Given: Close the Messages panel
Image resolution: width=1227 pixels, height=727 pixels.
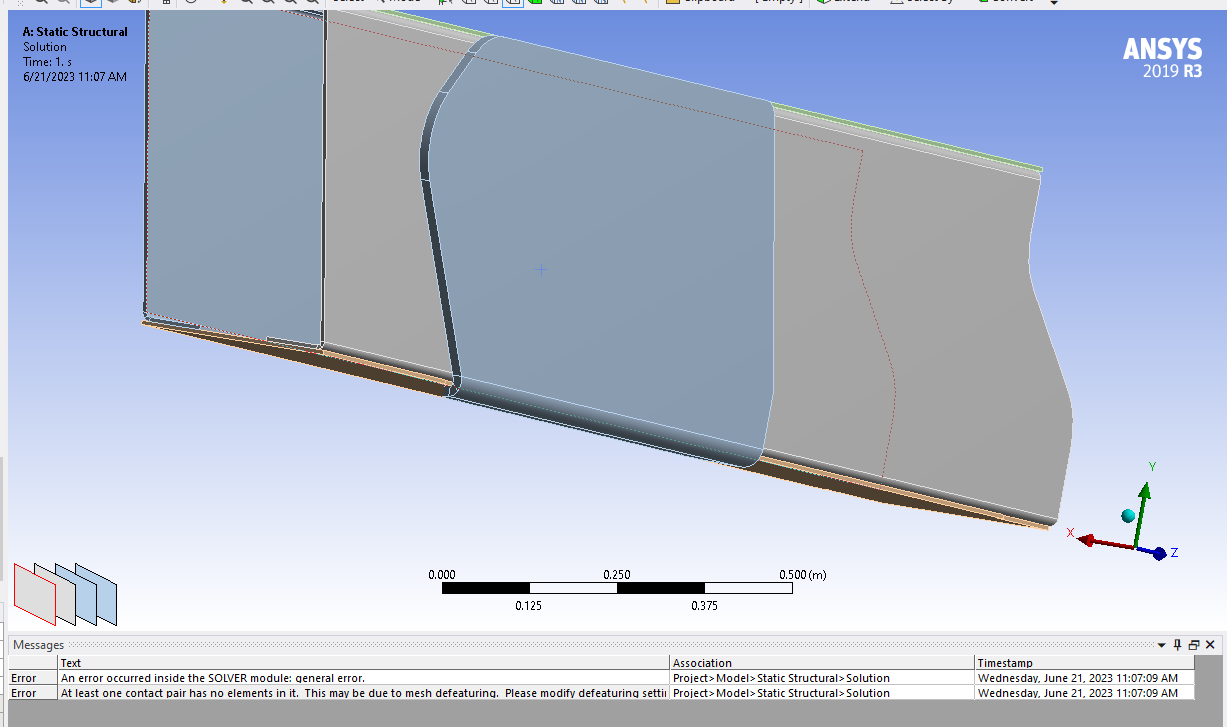Looking at the screenshot, I should point(1210,645).
